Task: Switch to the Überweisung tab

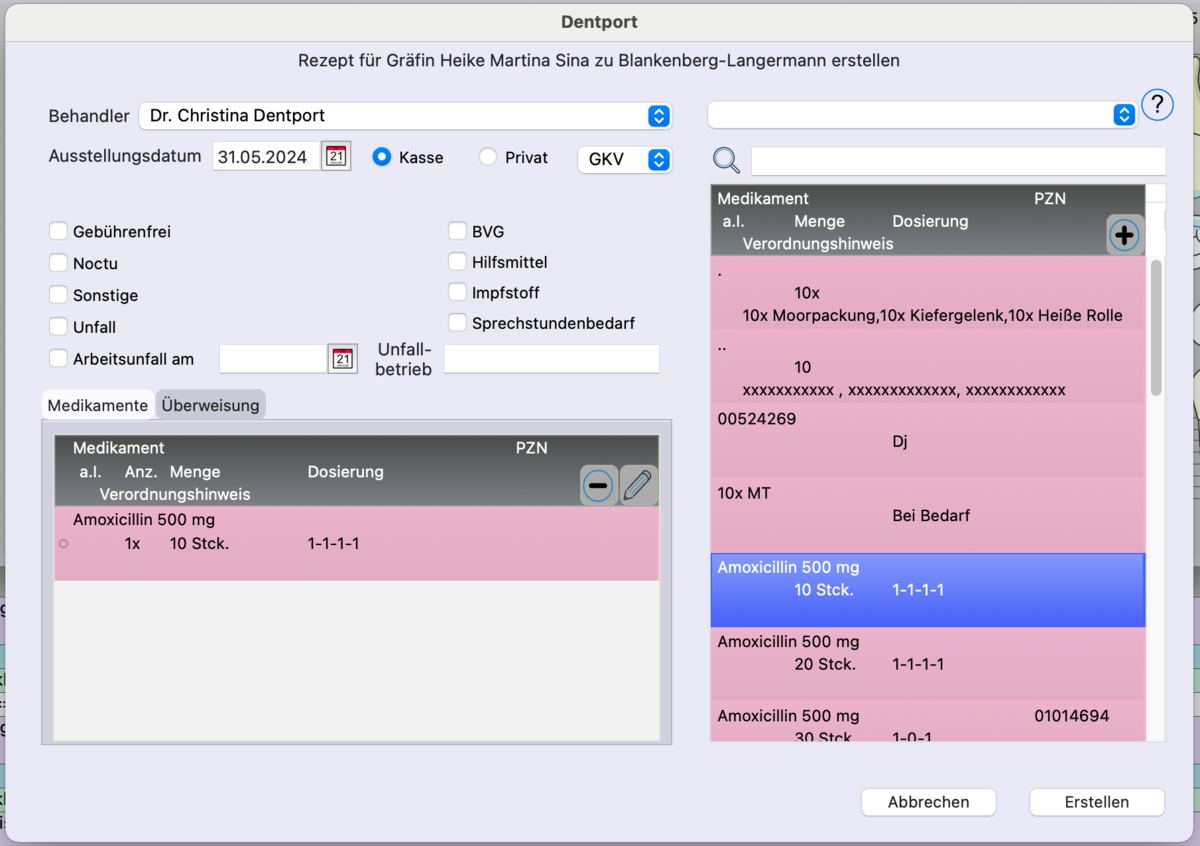Action: tap(210, 405)
